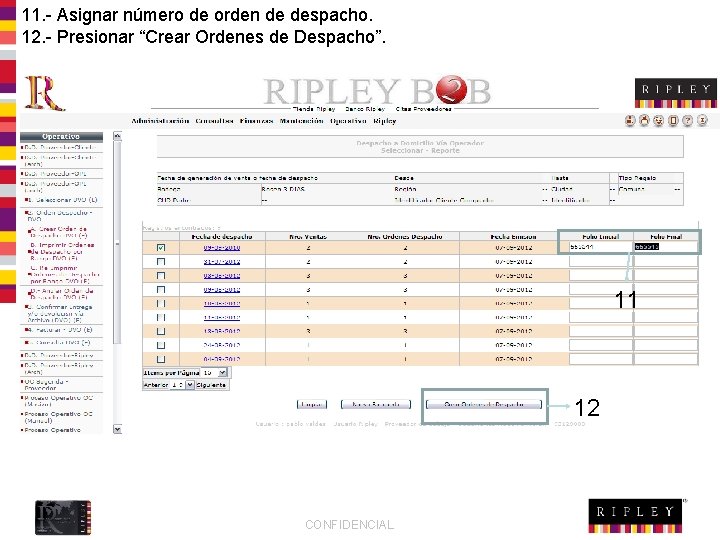Click the Nro. Ventas column header

(308, 237)
